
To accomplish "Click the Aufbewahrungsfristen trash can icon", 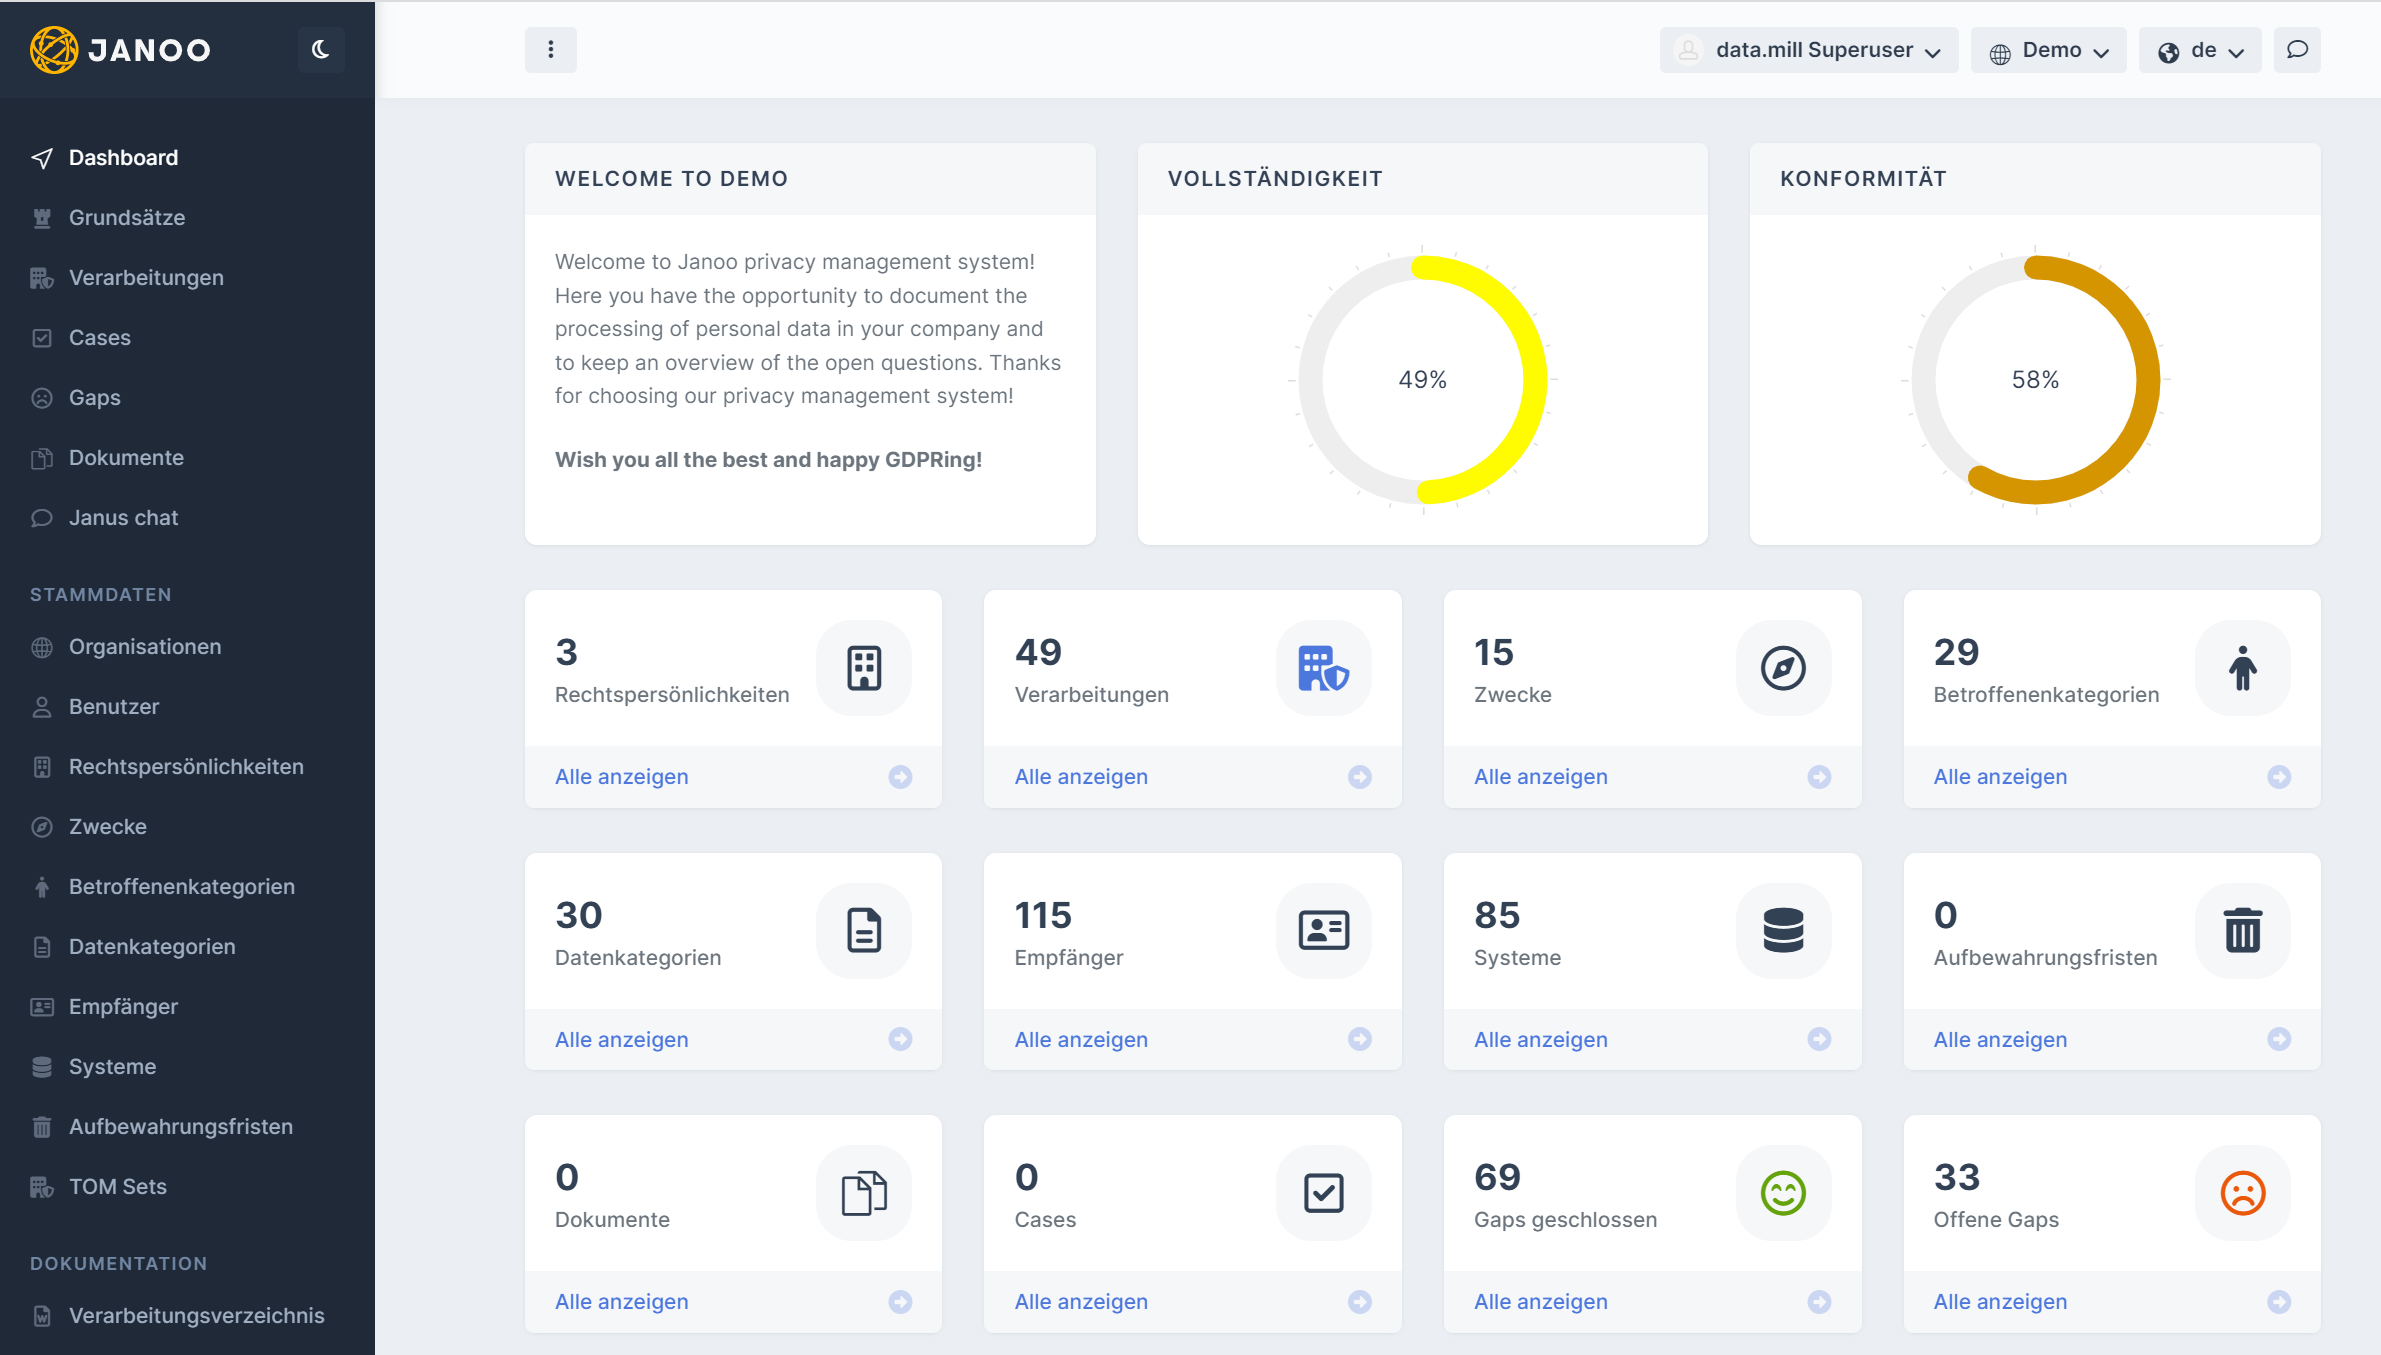I will click(2242, 930).
